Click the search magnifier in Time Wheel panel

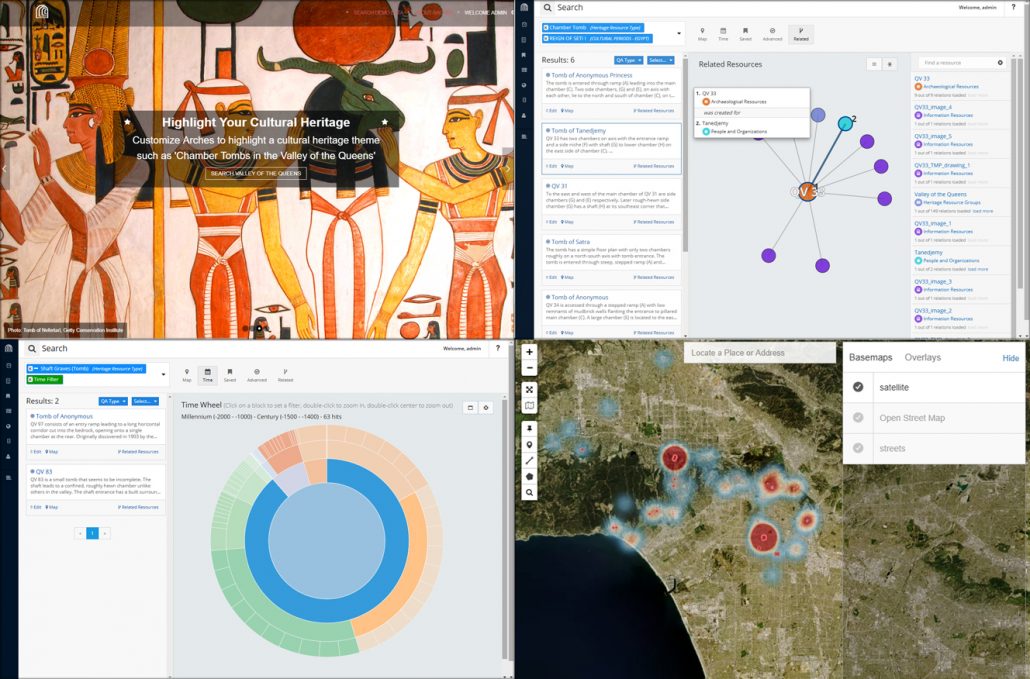coord(32,348)
